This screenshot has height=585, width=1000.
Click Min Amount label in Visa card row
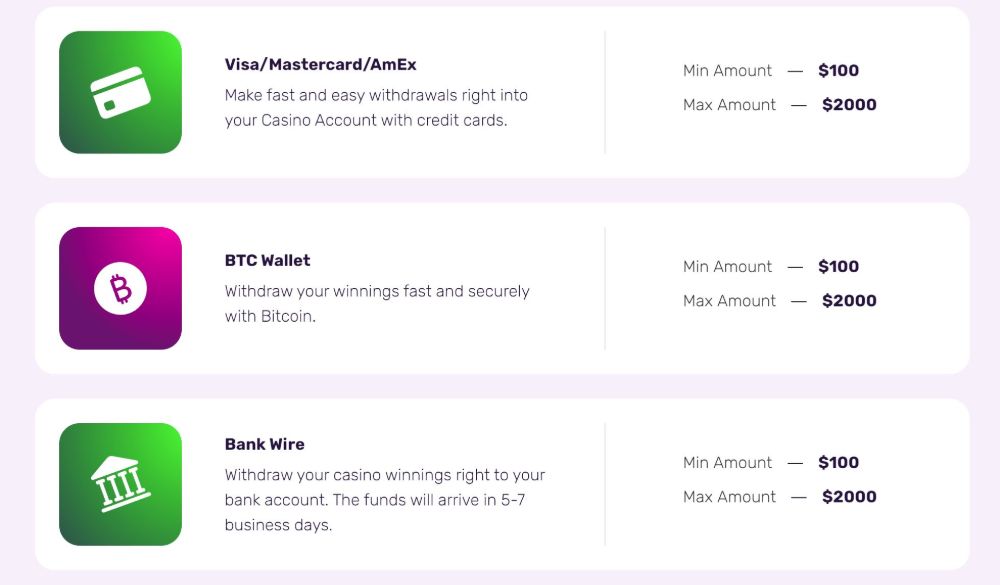tap(727, 70)
